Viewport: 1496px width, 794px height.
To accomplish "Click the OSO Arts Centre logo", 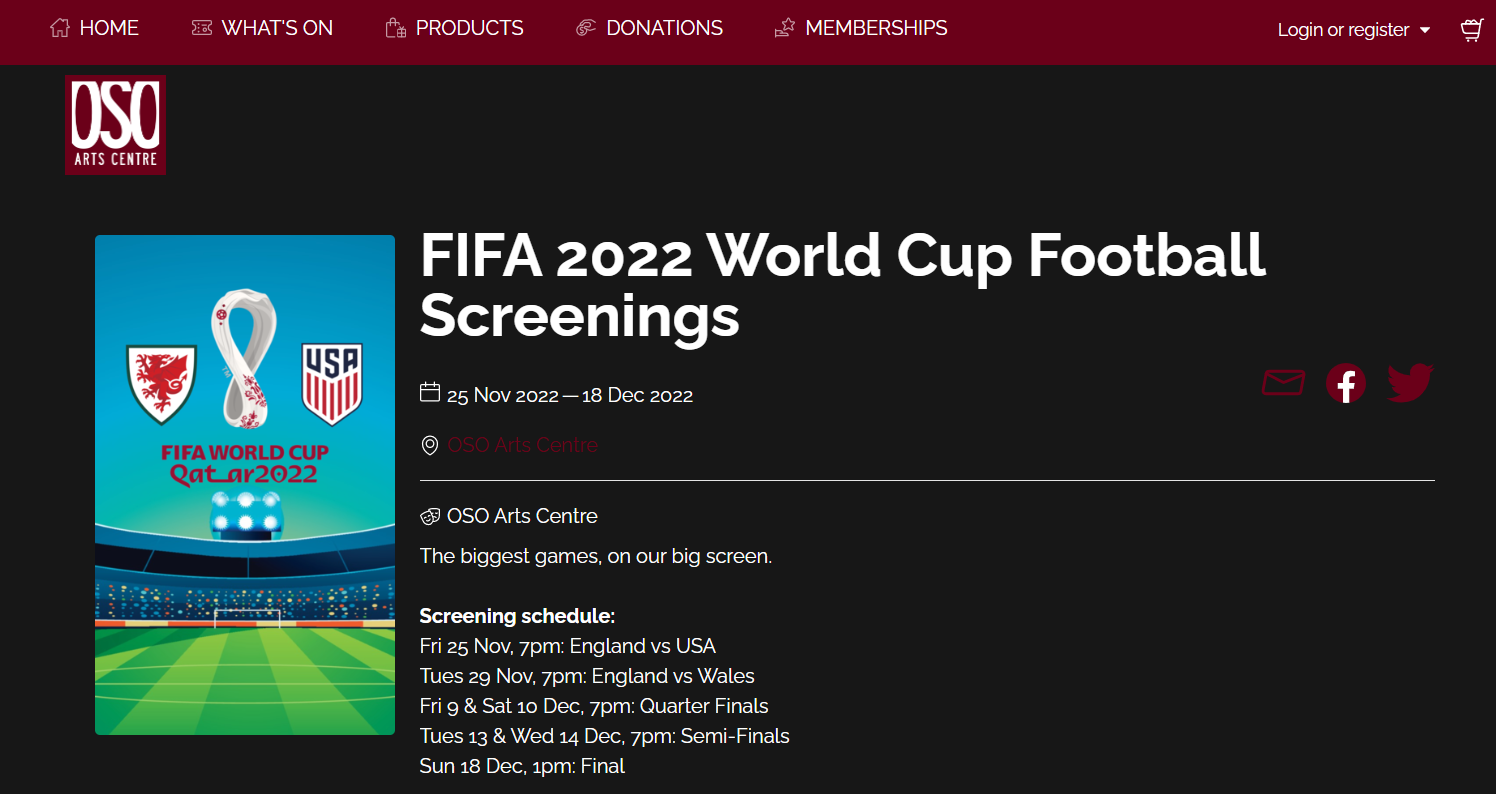I will (115, 125).
